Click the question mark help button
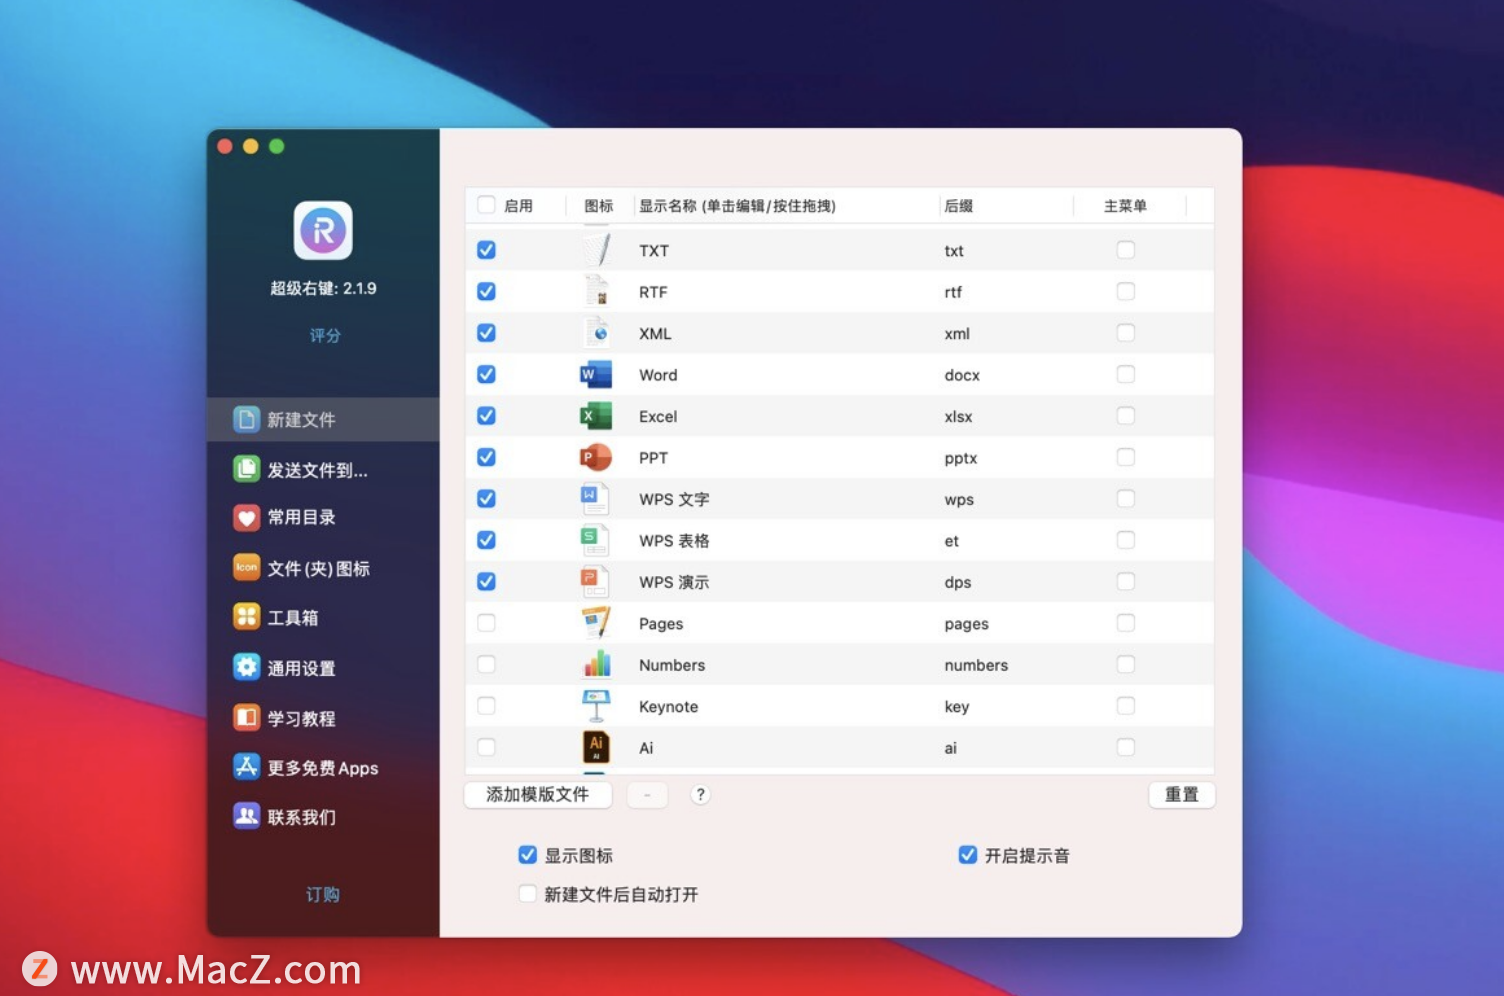This screenshot has width=1504, height=996. (700, 794)
